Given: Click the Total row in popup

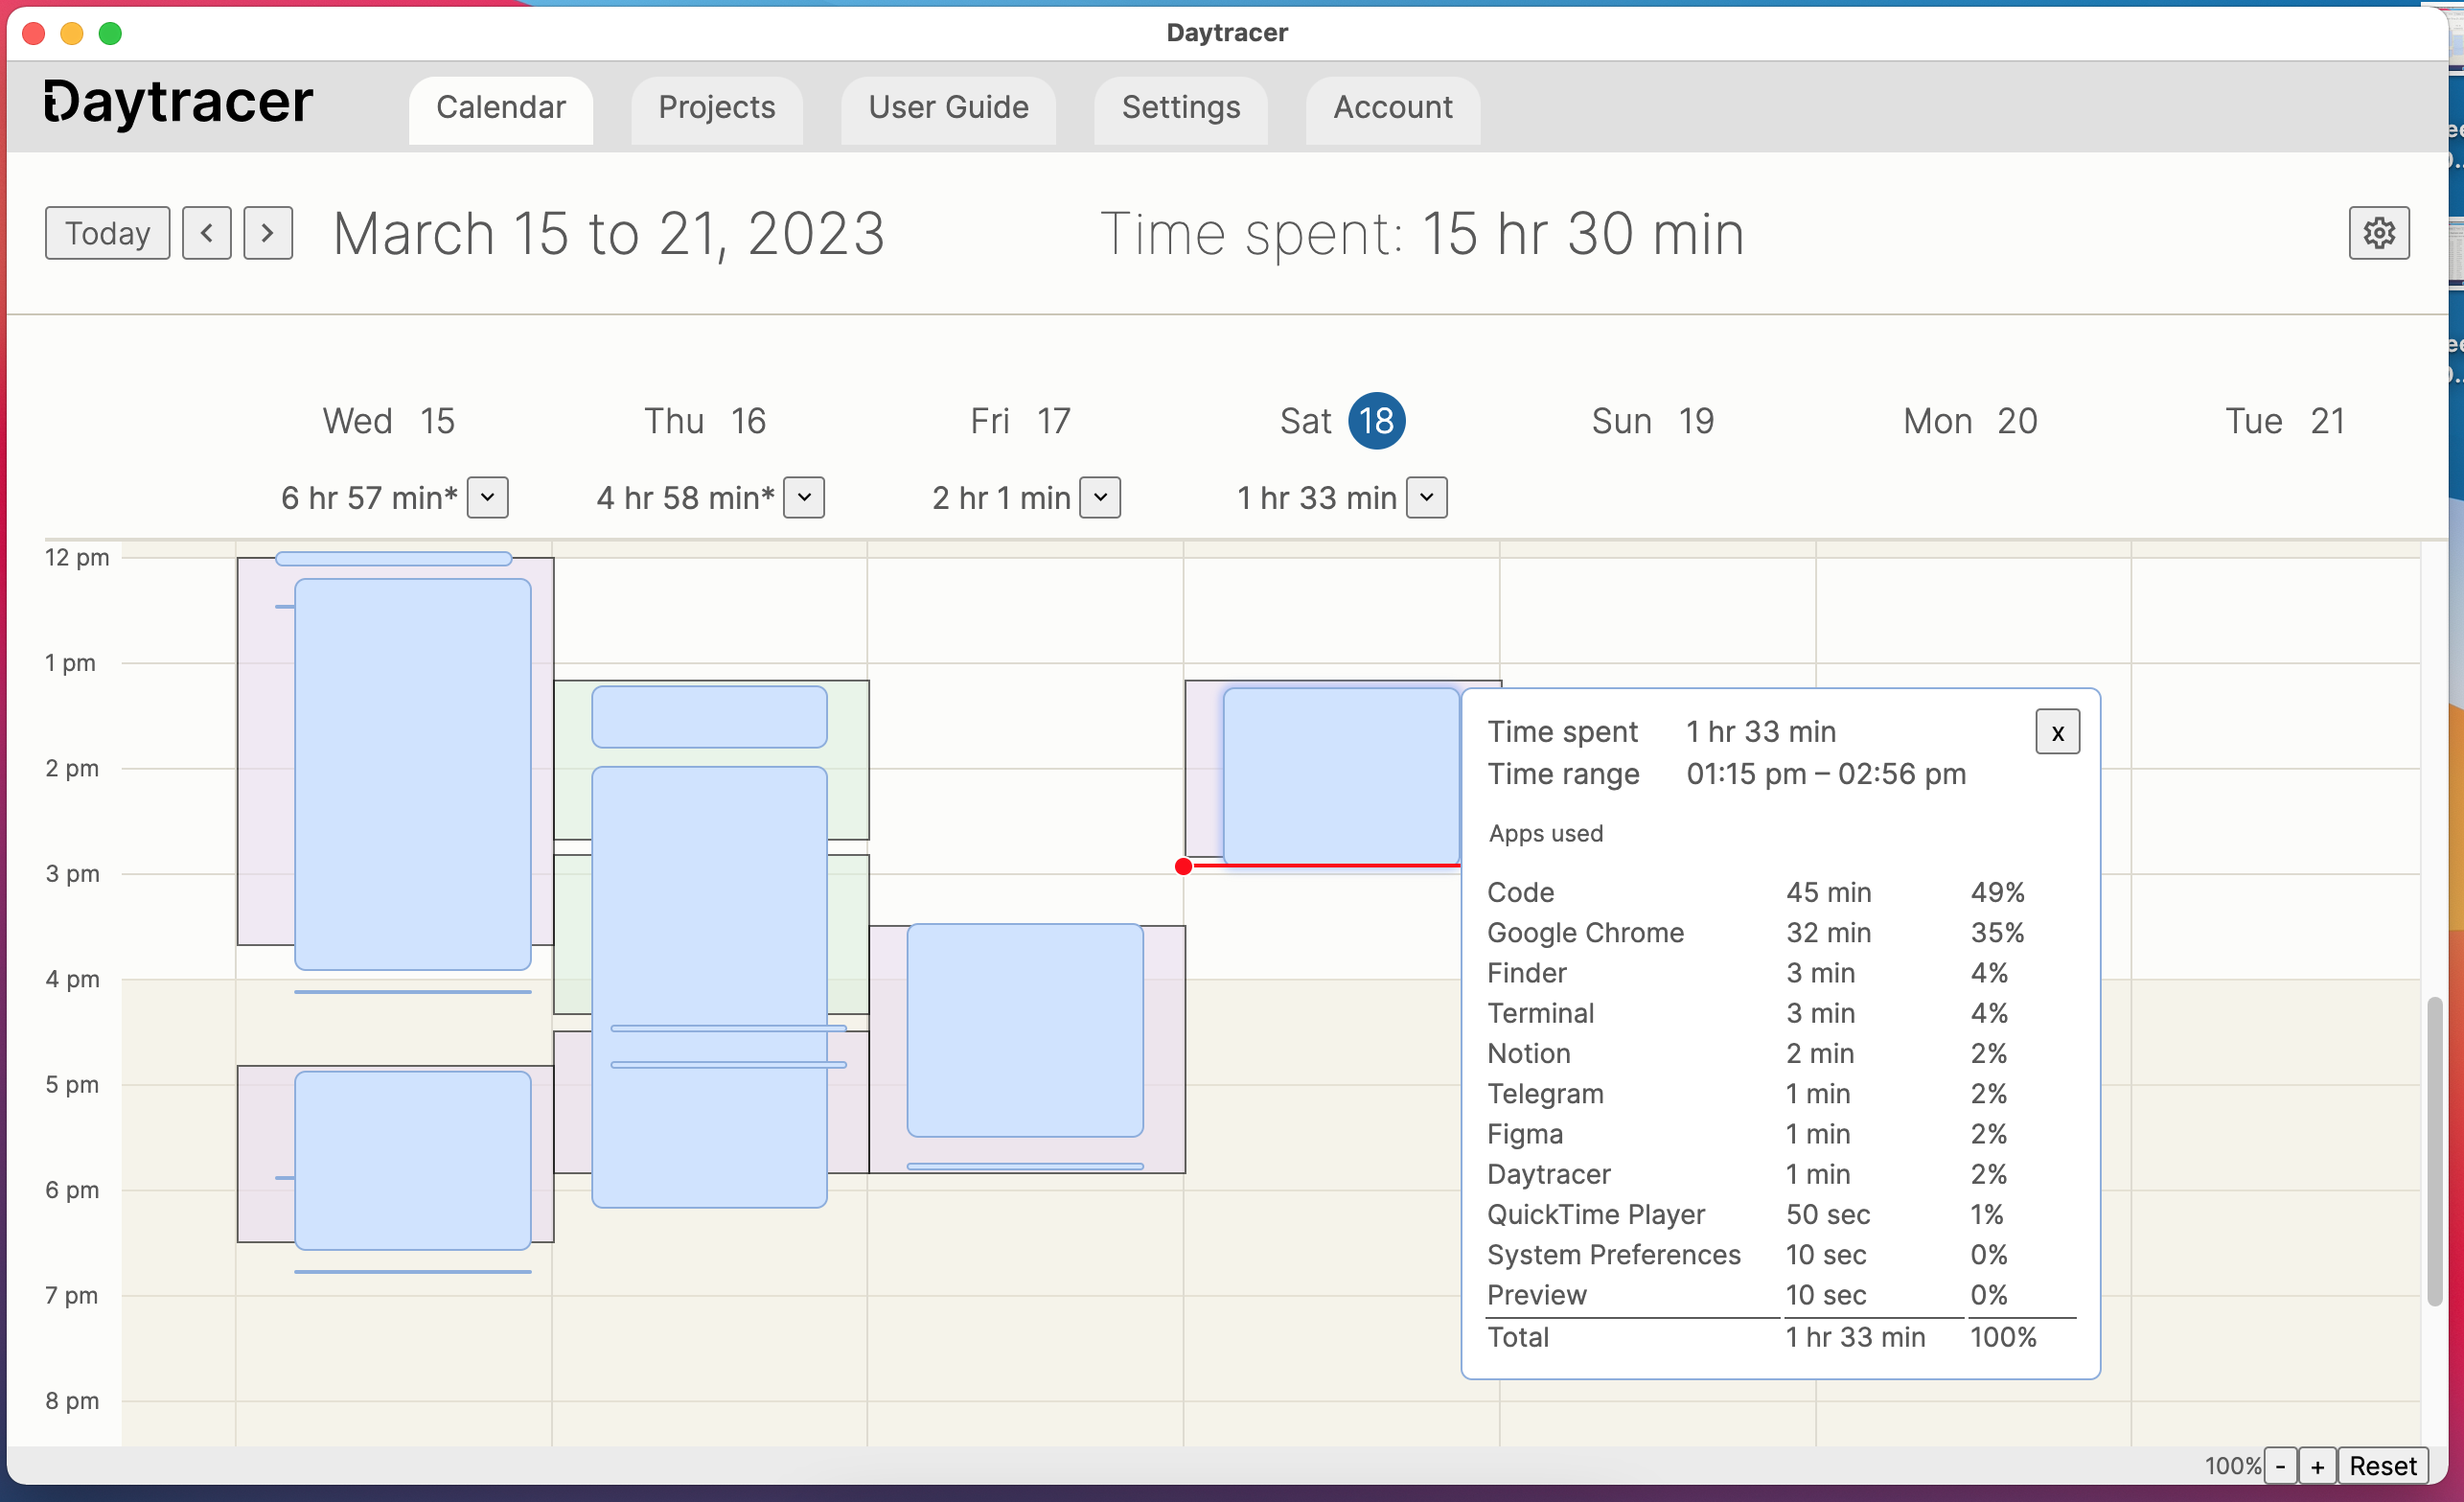Looking at the screenshot, I should (x=1780, y=1337).
